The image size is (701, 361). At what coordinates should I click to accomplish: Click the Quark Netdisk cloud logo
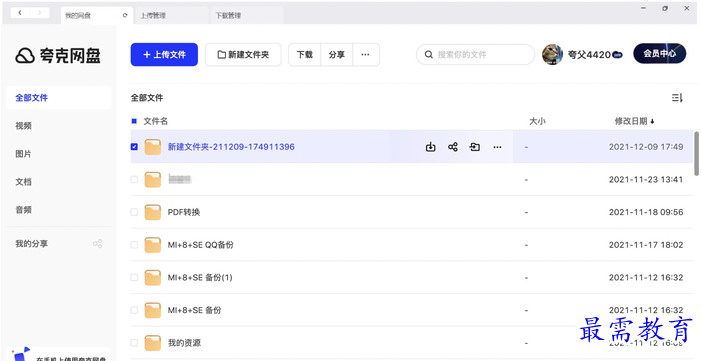[25, 55]
